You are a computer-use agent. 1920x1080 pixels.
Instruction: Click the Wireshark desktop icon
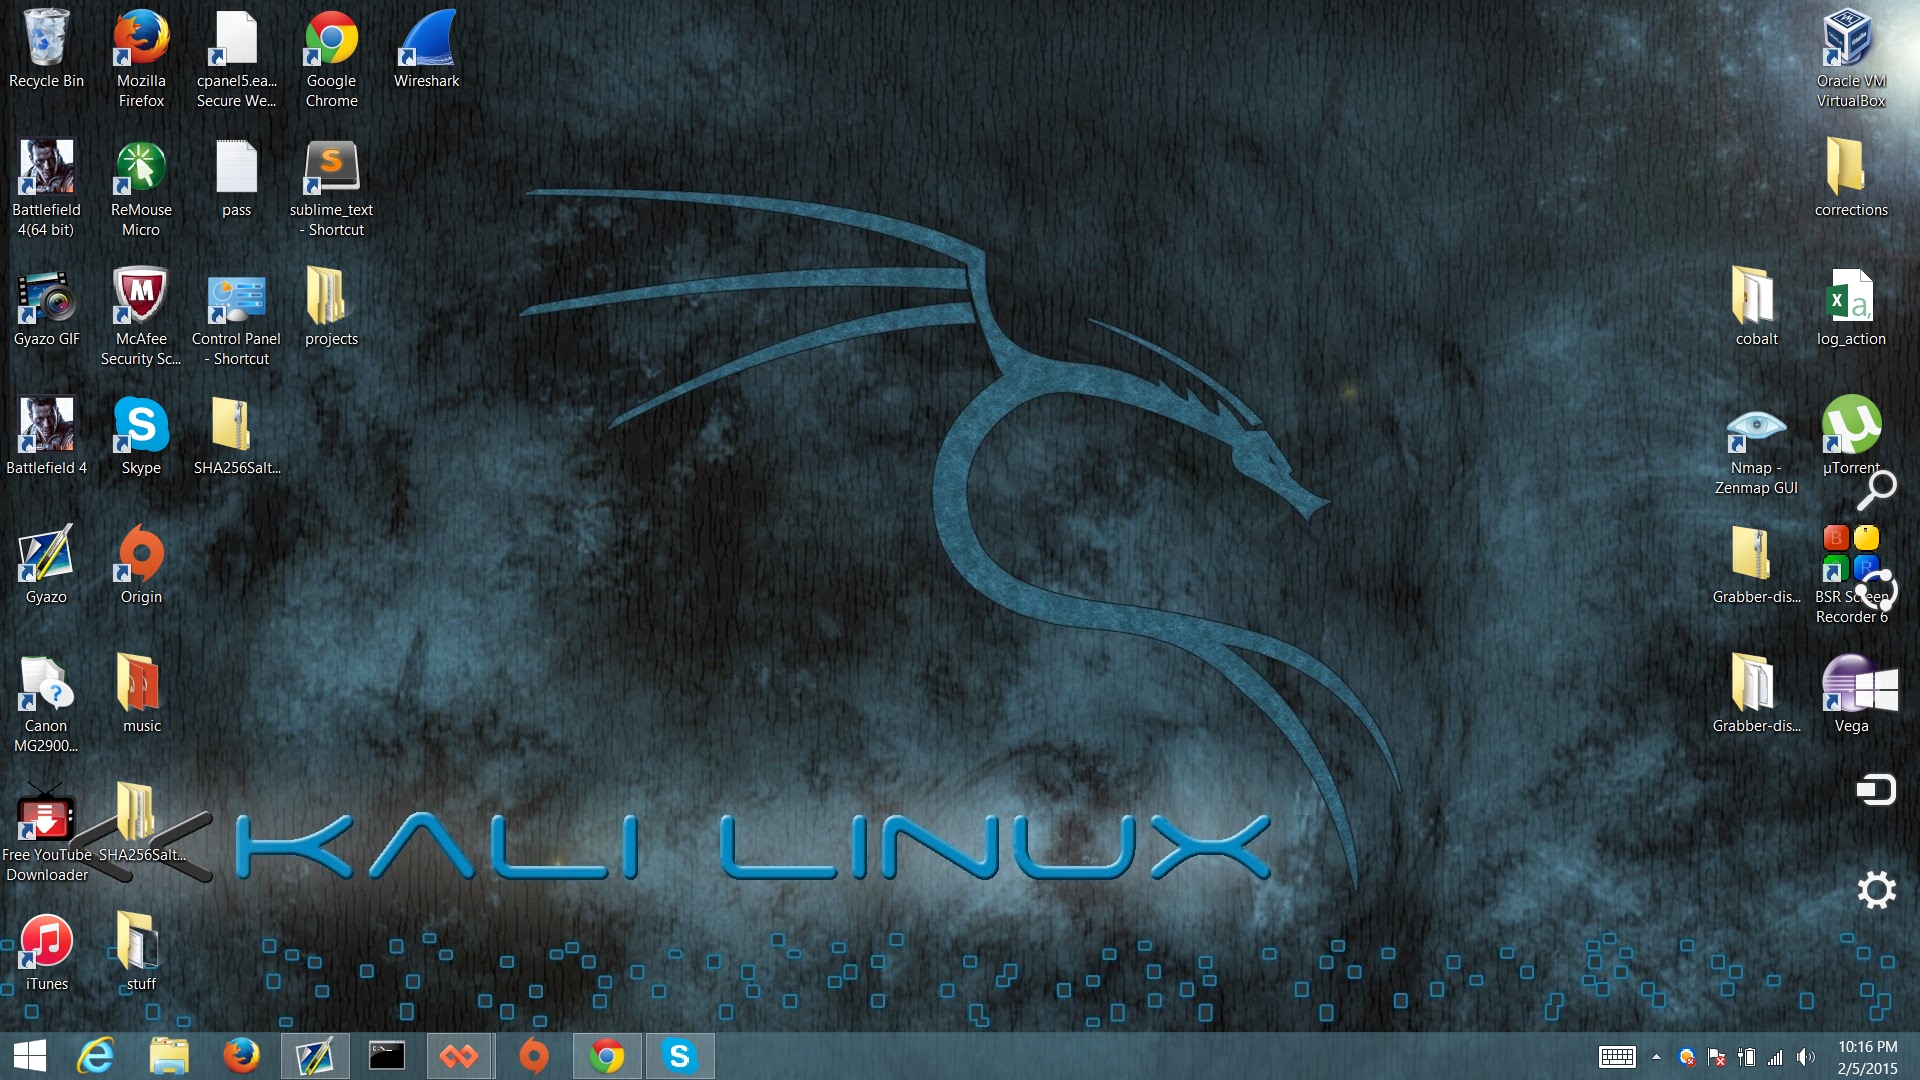click(426, 50)
